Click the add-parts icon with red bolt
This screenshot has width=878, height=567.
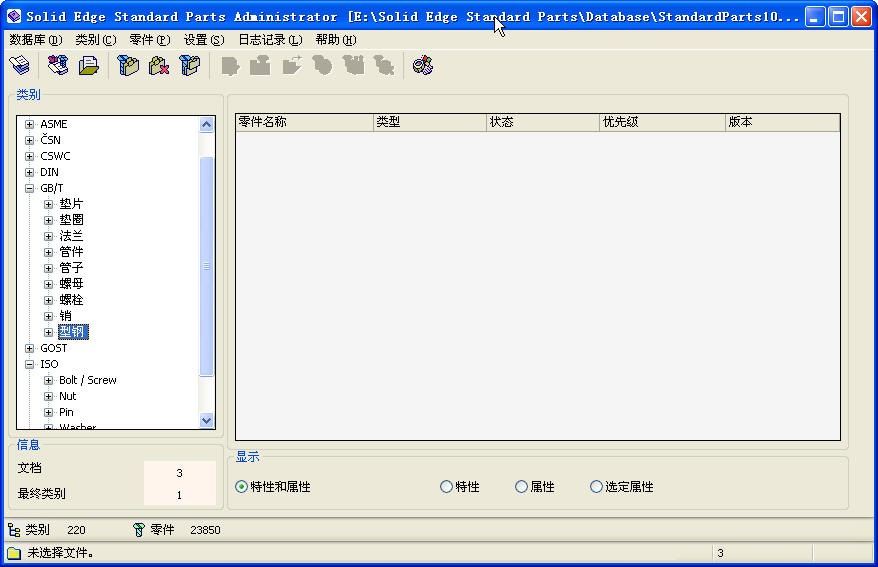click(x=58, y=65)
